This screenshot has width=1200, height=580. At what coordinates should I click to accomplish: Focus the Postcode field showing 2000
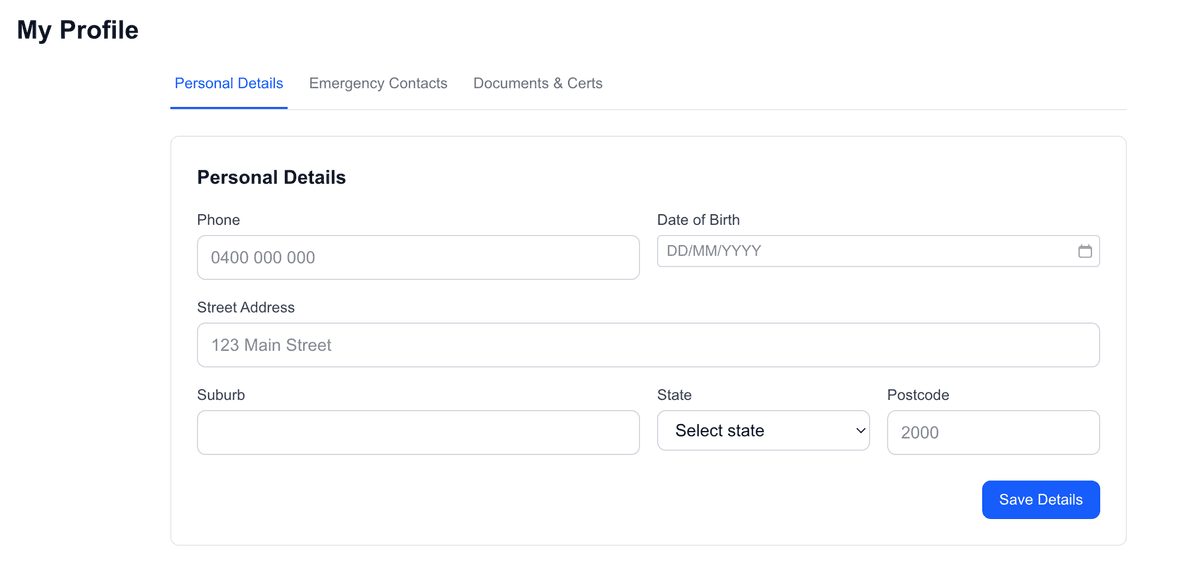coord(993,432)
